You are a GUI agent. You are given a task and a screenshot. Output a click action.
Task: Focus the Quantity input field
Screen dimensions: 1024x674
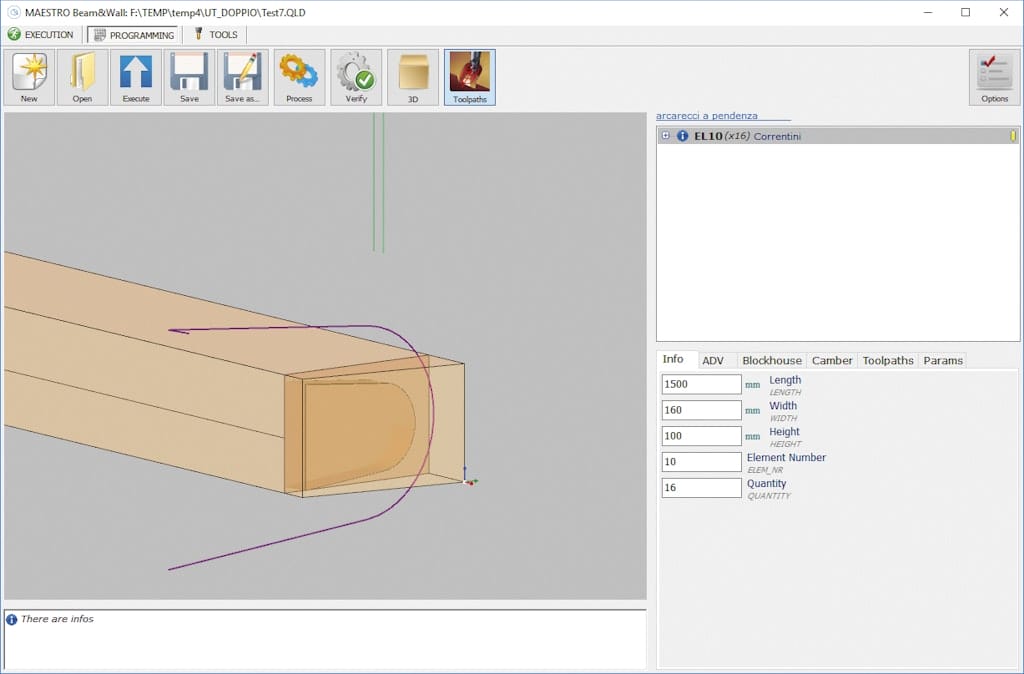[701, 488]
